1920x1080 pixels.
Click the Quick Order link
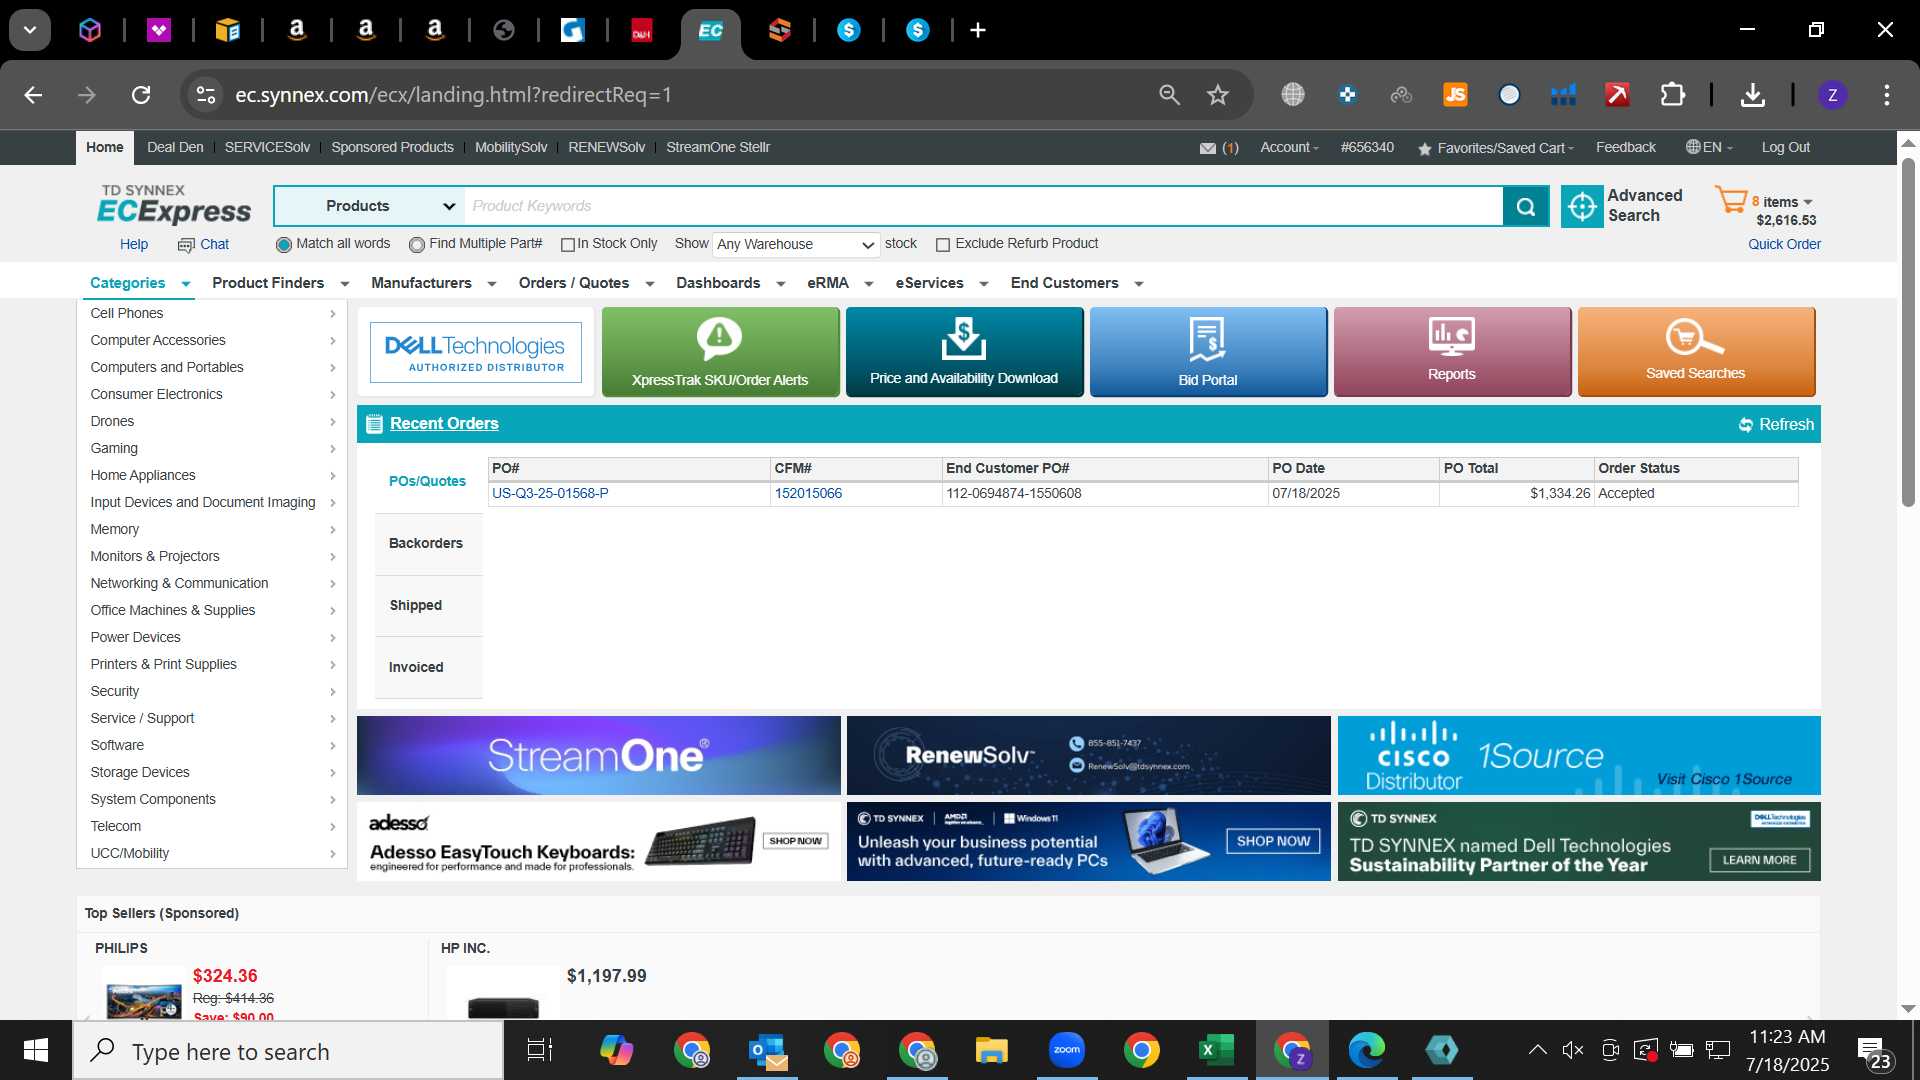(1784, 244)
